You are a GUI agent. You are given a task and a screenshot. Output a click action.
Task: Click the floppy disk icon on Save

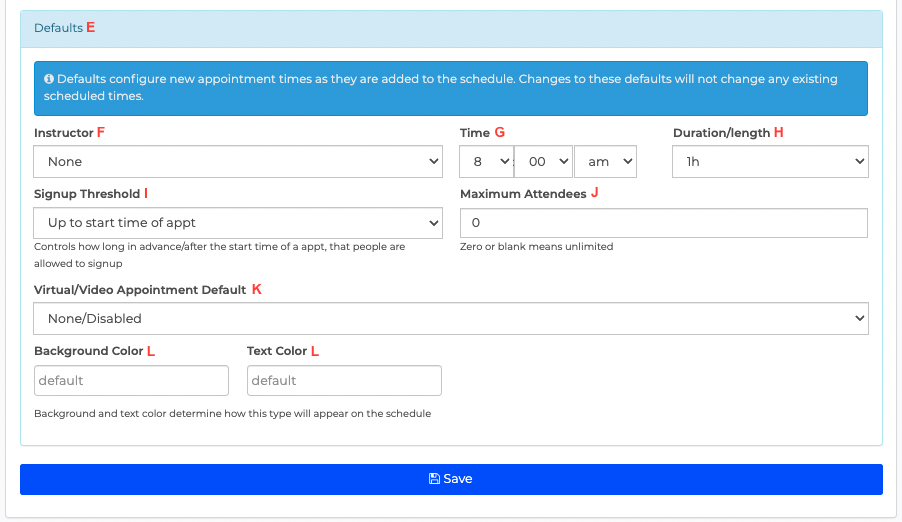click(434, 479)
